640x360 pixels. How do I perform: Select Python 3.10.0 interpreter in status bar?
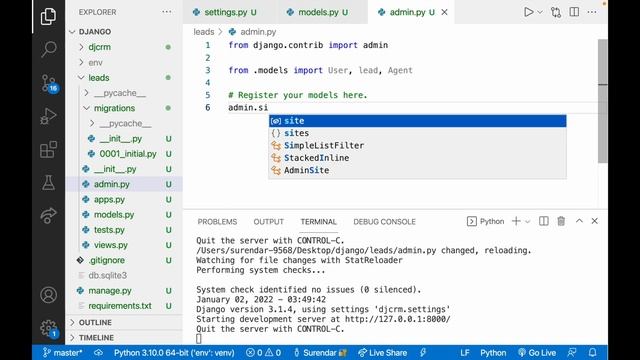click(x=174, y=353)
